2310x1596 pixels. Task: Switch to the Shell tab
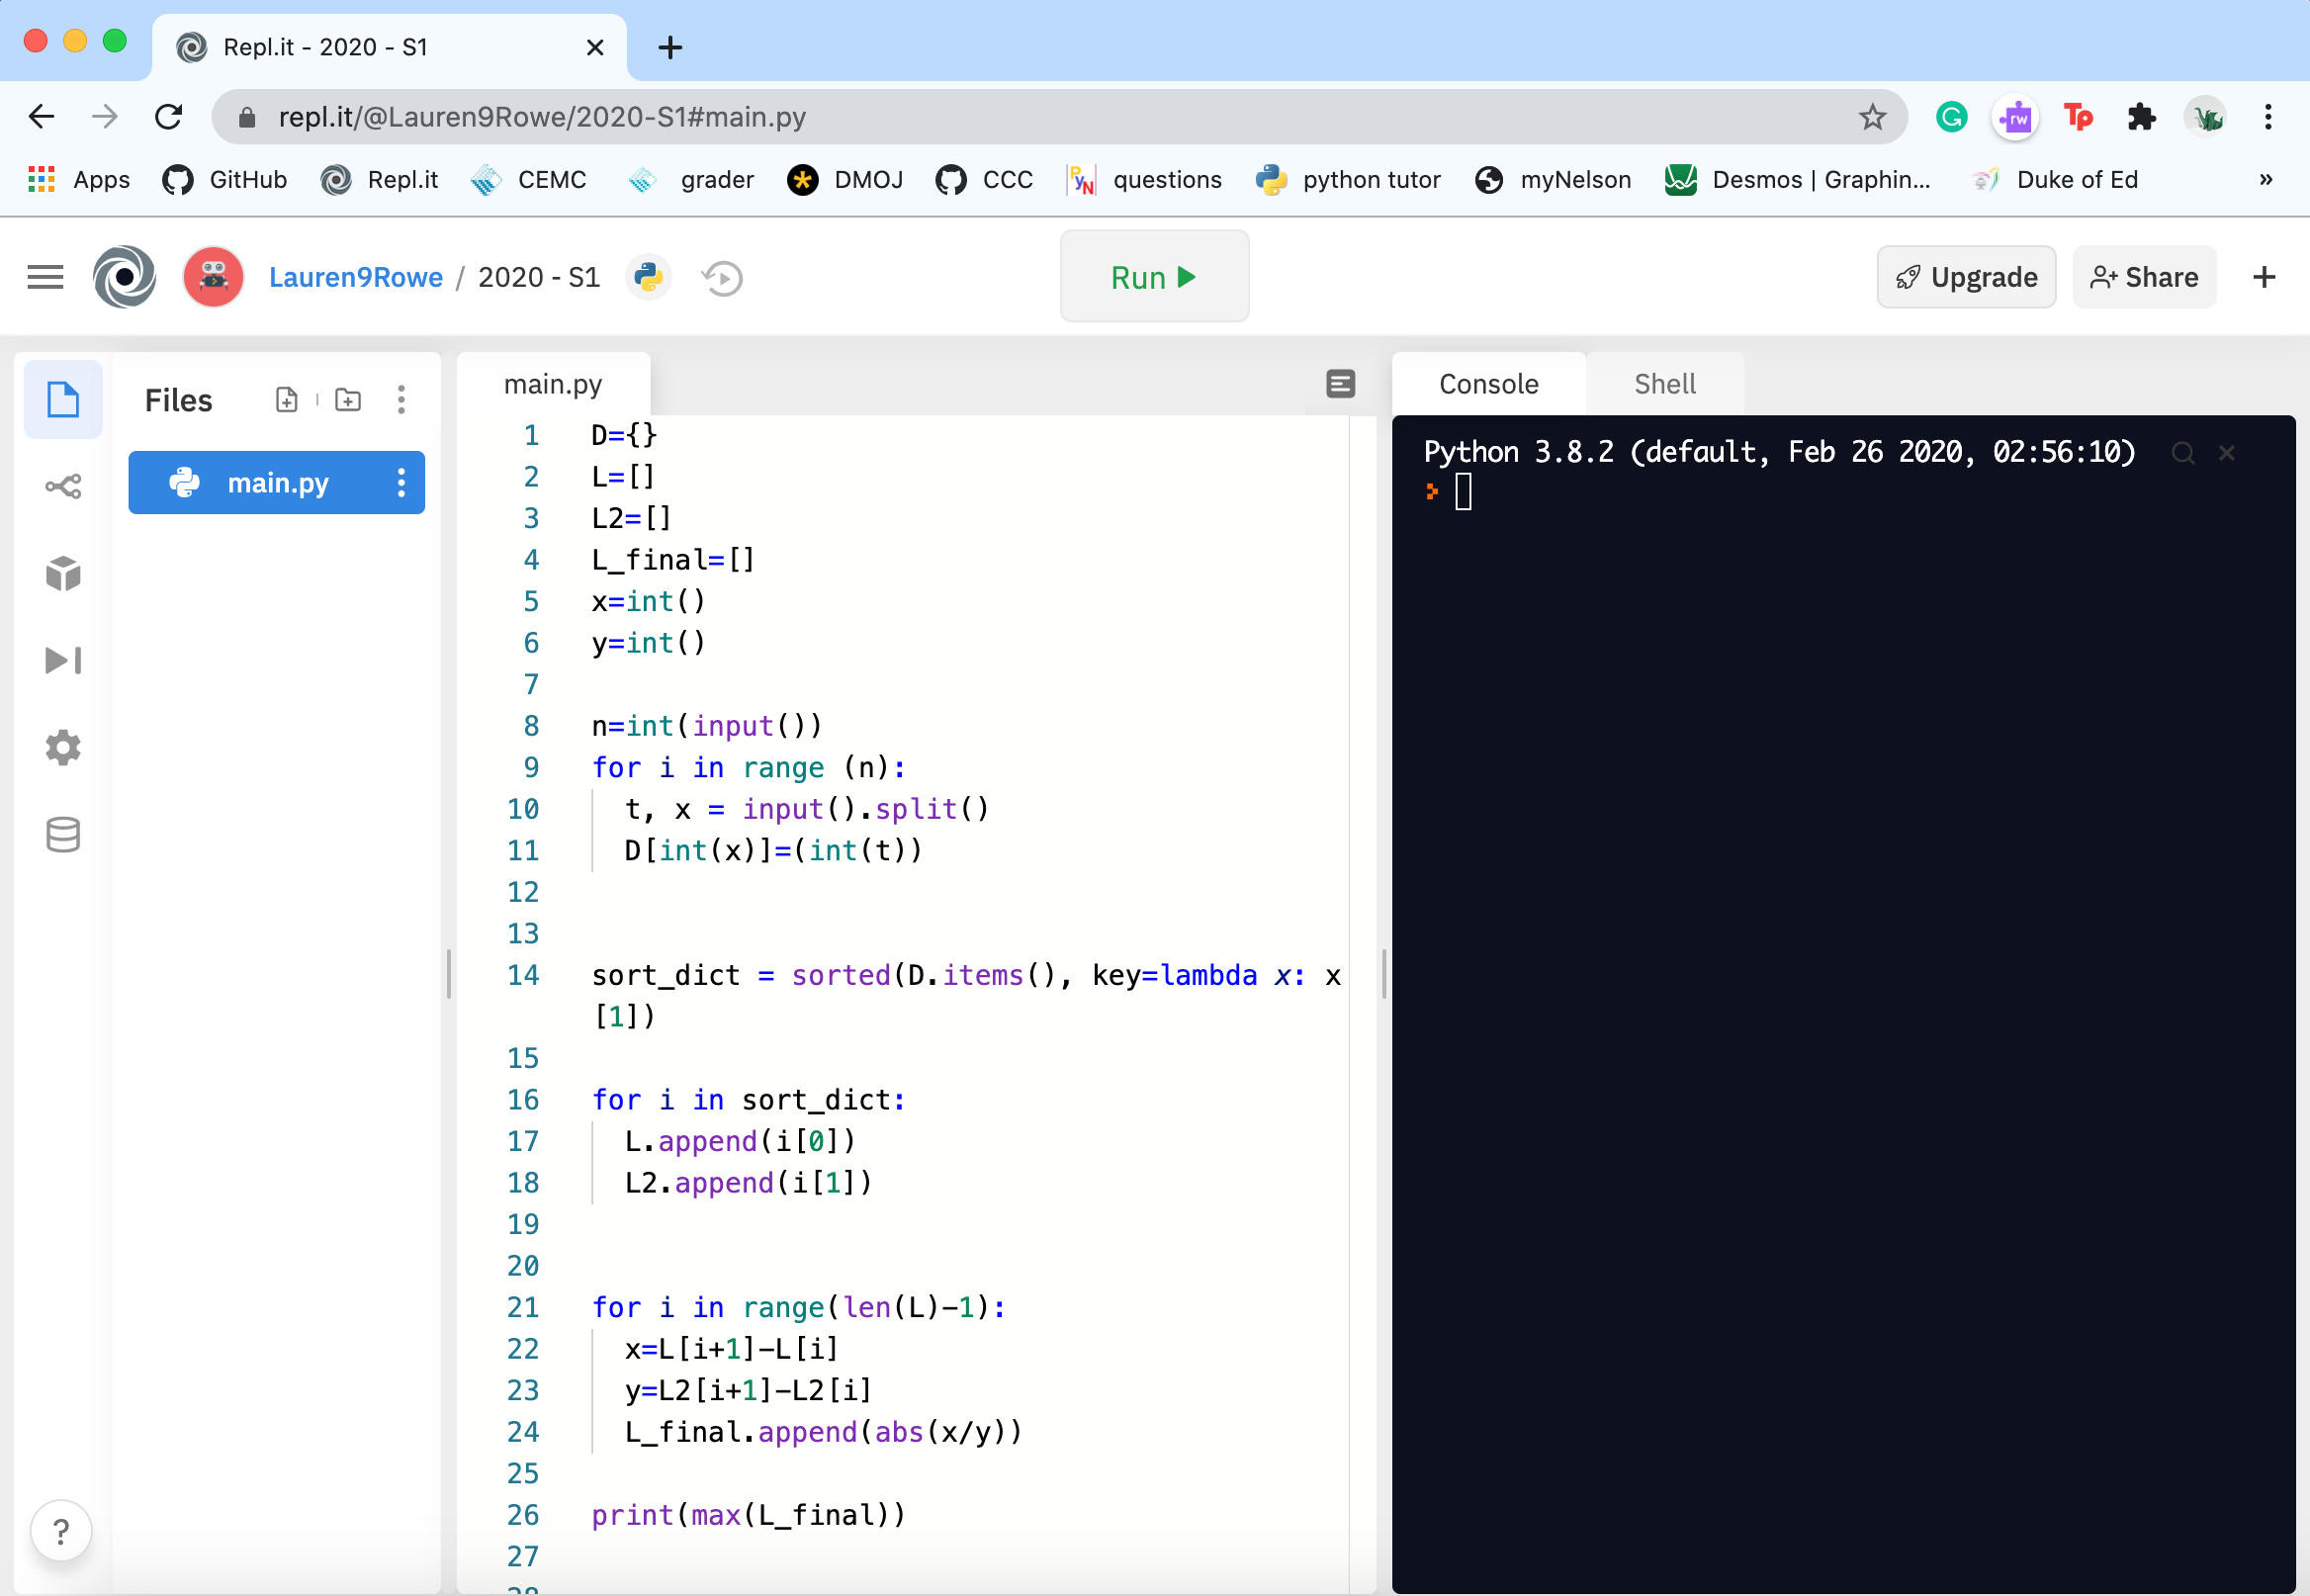[x=1664, y=384]
